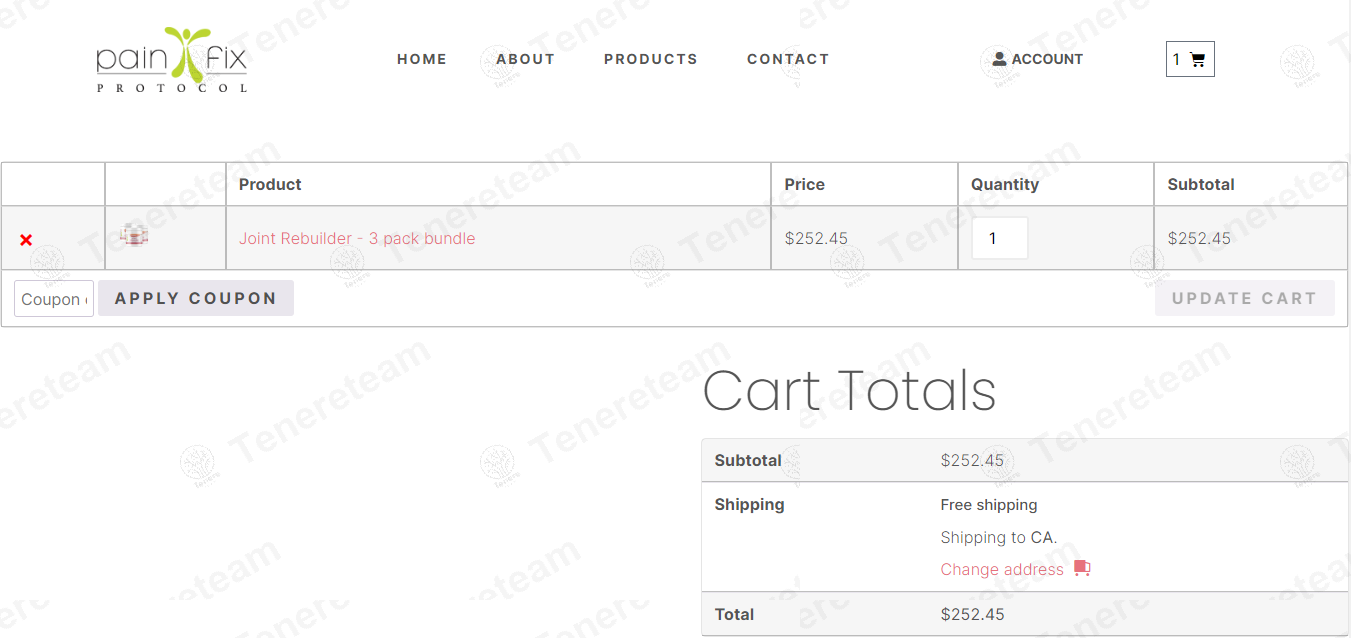1351x638 pixels.
Task: Click the Change address link
Action: click(x=1002, y=569)
